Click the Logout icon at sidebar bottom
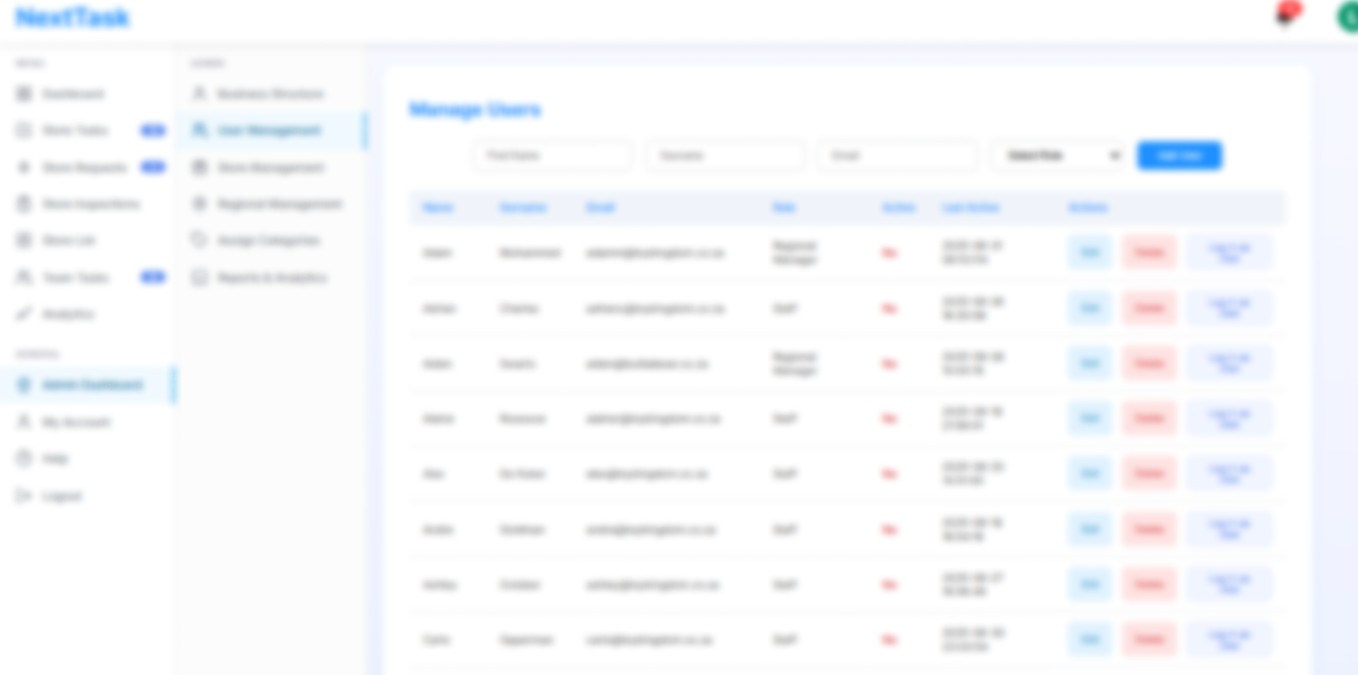Viewport: 1358px width, 675px height. click(24, 496)
